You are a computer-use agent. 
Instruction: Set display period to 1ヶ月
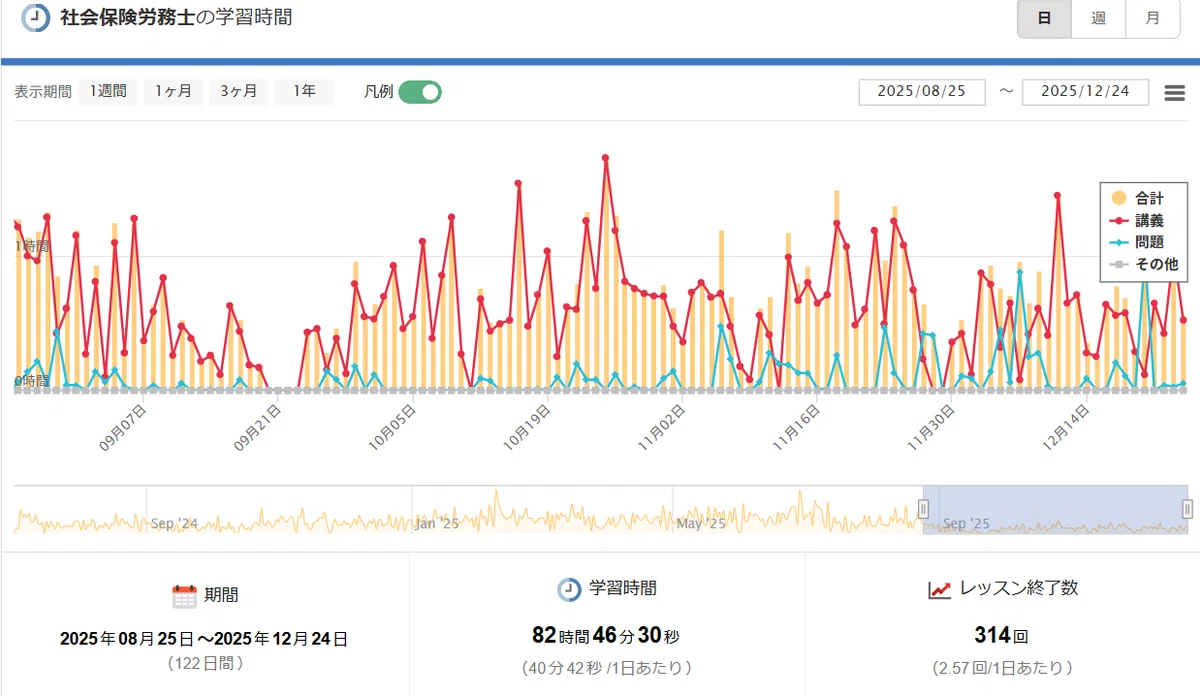(173, 92)
